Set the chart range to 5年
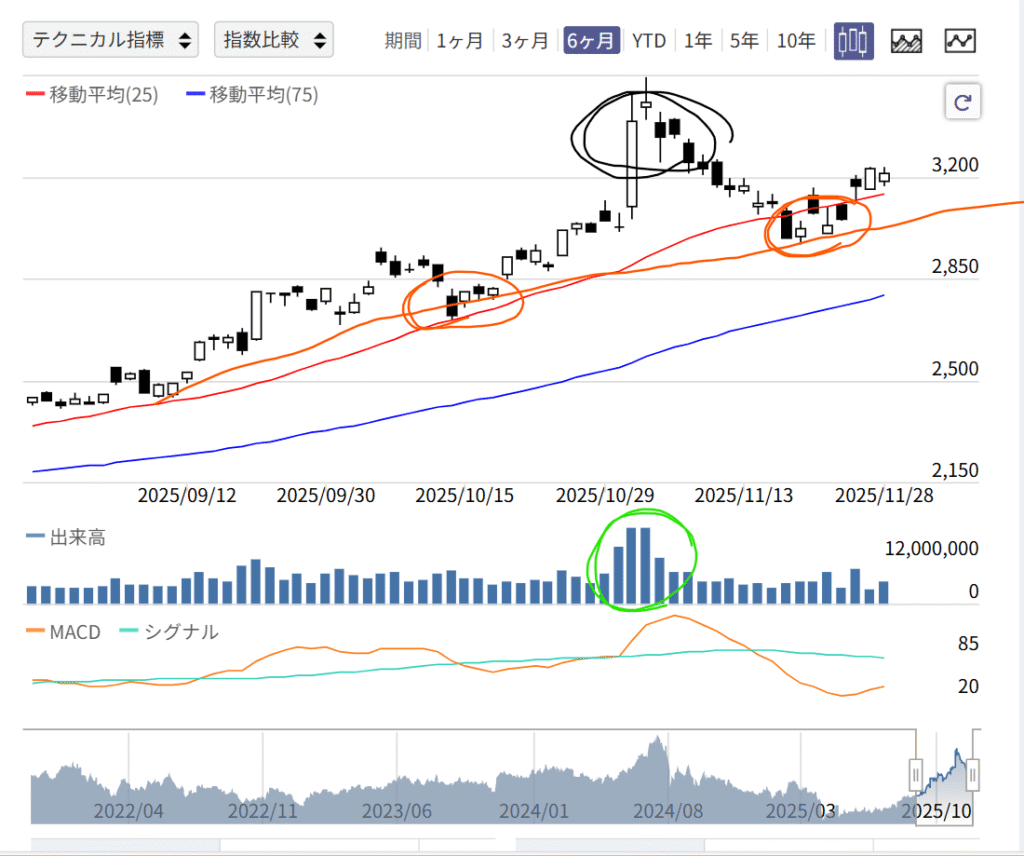The image size is (1024, 856). coord(744,41)
